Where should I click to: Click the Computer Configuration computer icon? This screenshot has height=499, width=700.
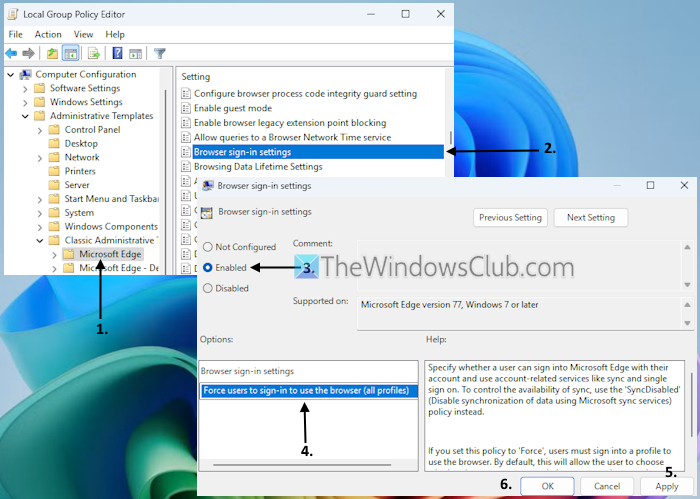(x=26, y=75)
